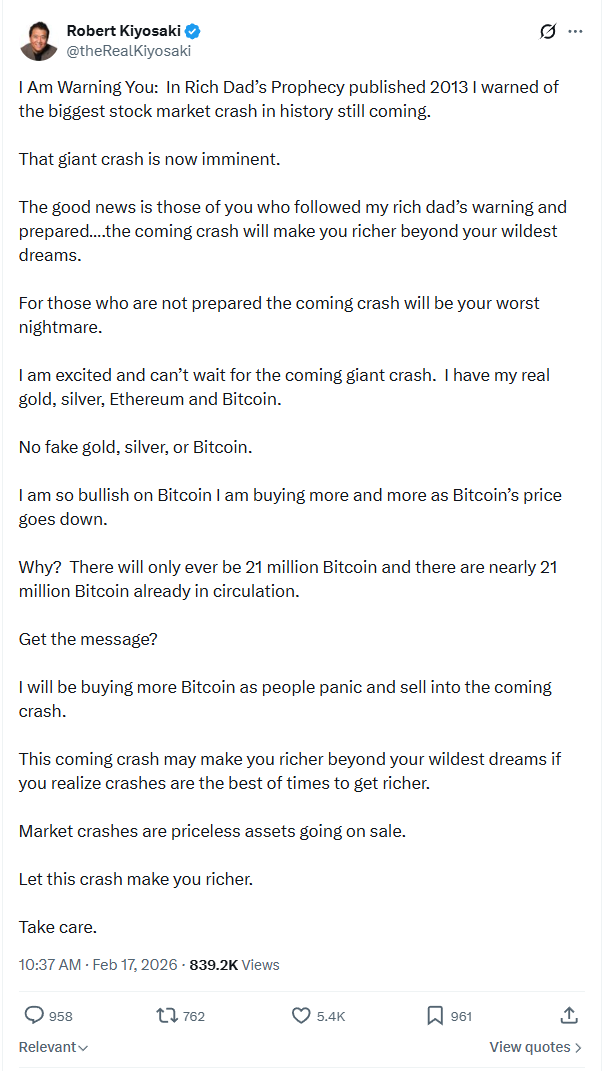Bookmark this post using the bookmark icon

coord(435,1015)
